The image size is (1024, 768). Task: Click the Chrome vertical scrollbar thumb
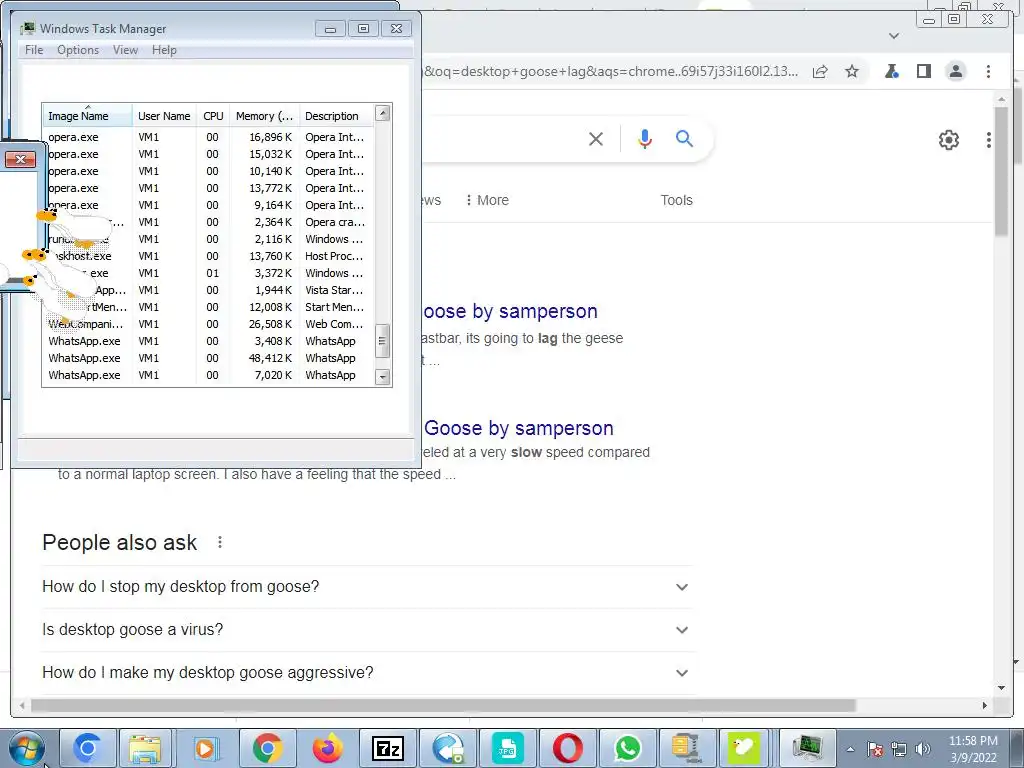pyautogui.click(x=1001, y=171)
